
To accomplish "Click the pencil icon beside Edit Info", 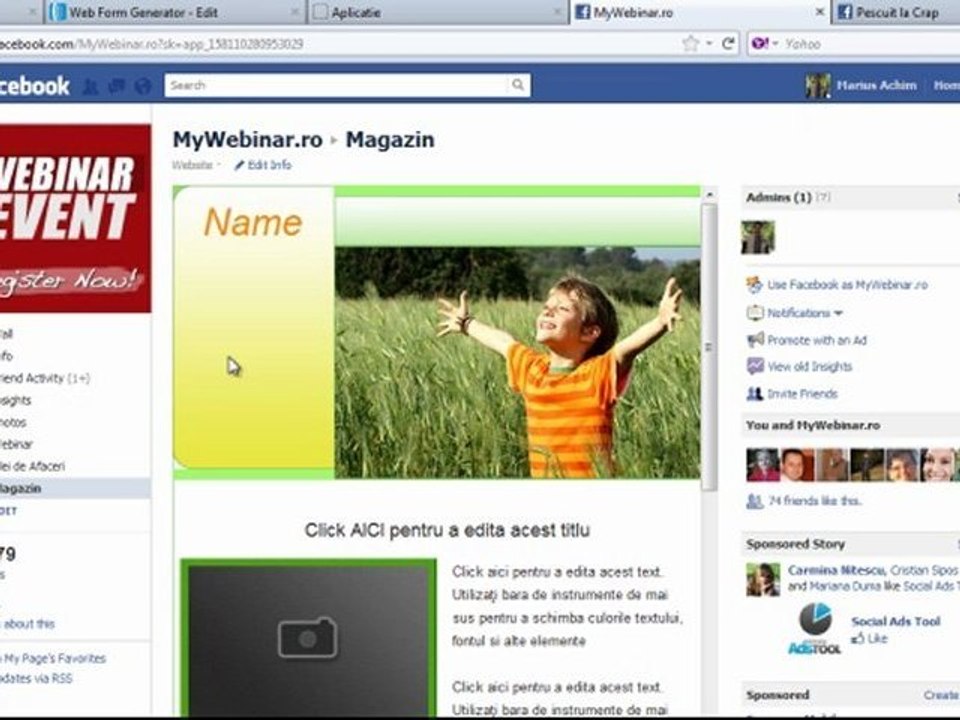I will (x=239, y=165).
